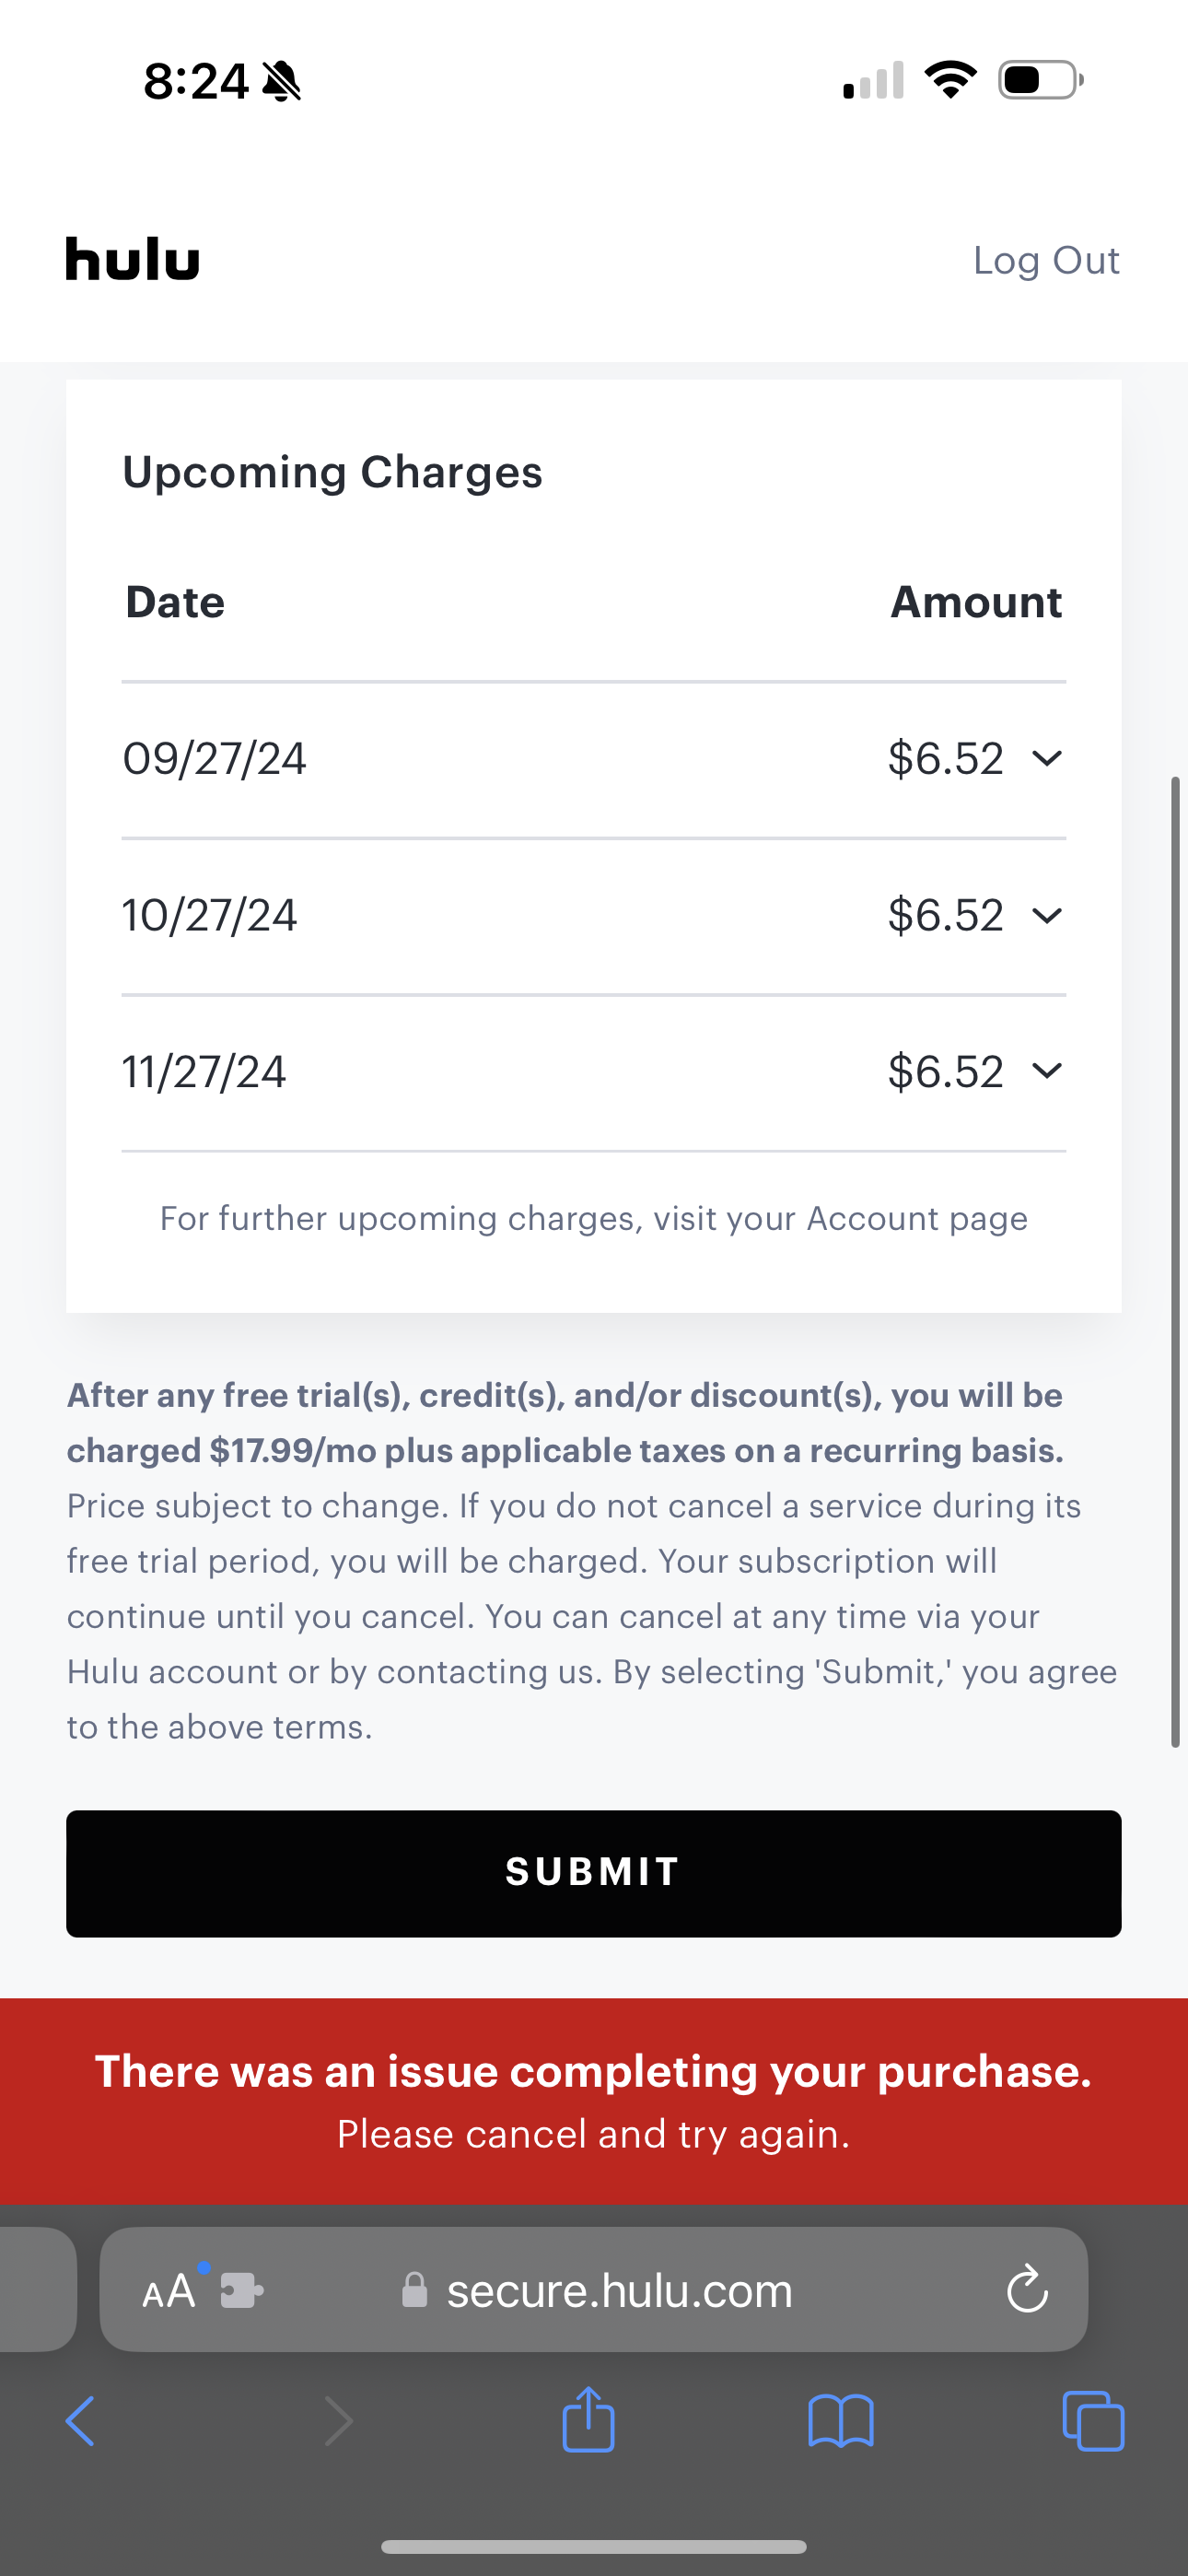This screenshot has width=1188, height=2576.
Task: Reload the secure.hulu.com page
Action: [x=1027, y=2290]
